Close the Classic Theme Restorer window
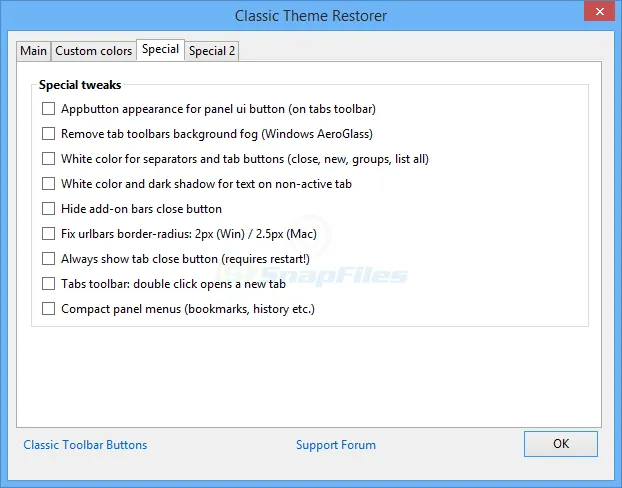Viewport: 622px width, 488px height. tap(600, 12)
